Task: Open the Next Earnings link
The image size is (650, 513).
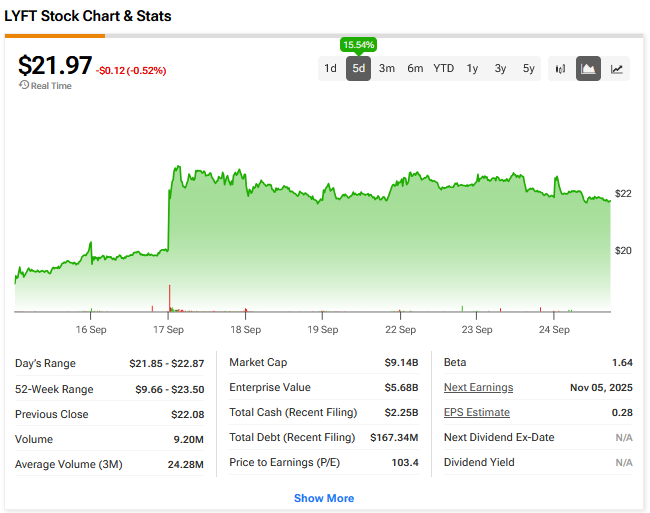Action: tap(478, 387)
